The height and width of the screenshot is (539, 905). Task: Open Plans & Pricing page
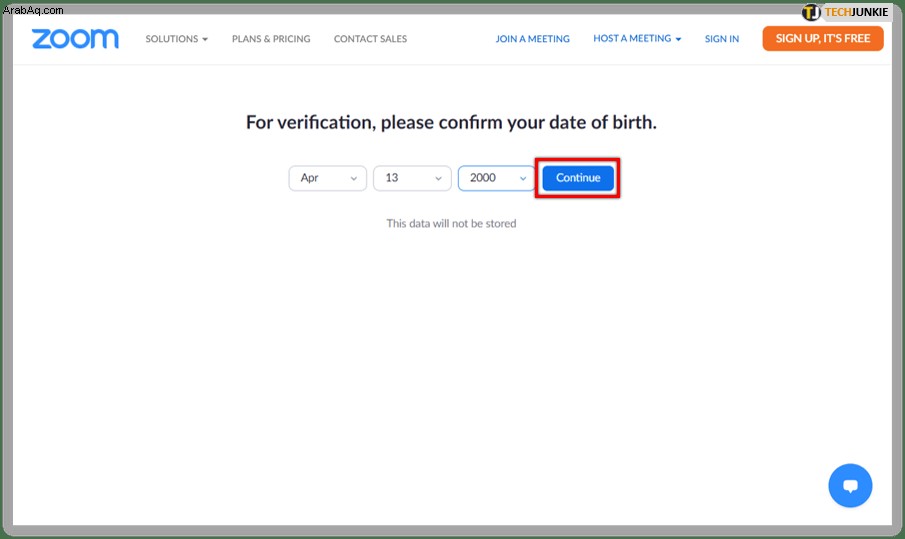point(271,39)
